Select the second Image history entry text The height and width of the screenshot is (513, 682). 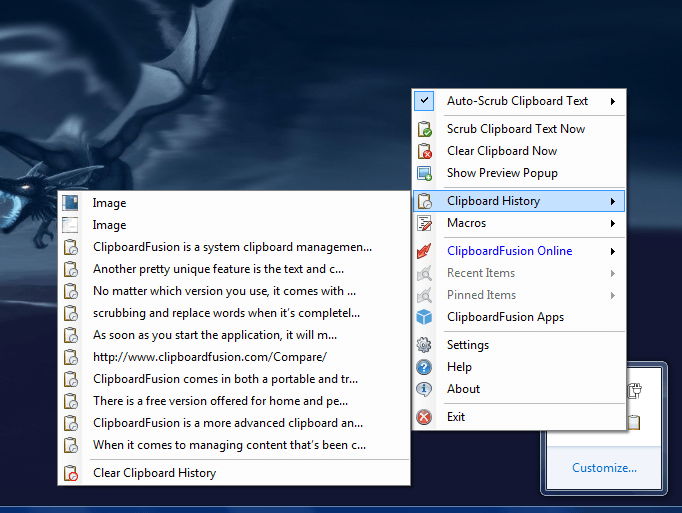pos(110,225)
